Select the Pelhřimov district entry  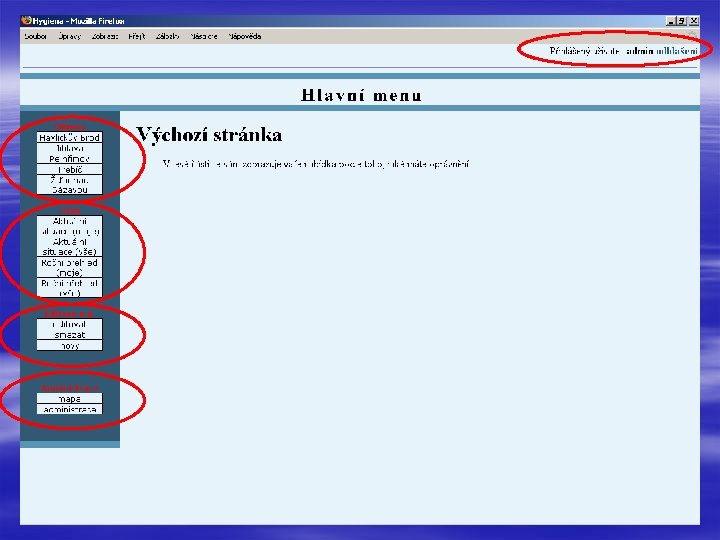tap(69, 159)
